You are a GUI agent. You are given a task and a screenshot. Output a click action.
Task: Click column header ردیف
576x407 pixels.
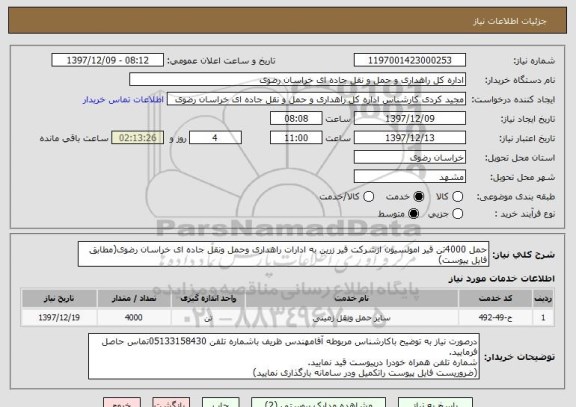[x=543, y=299]
